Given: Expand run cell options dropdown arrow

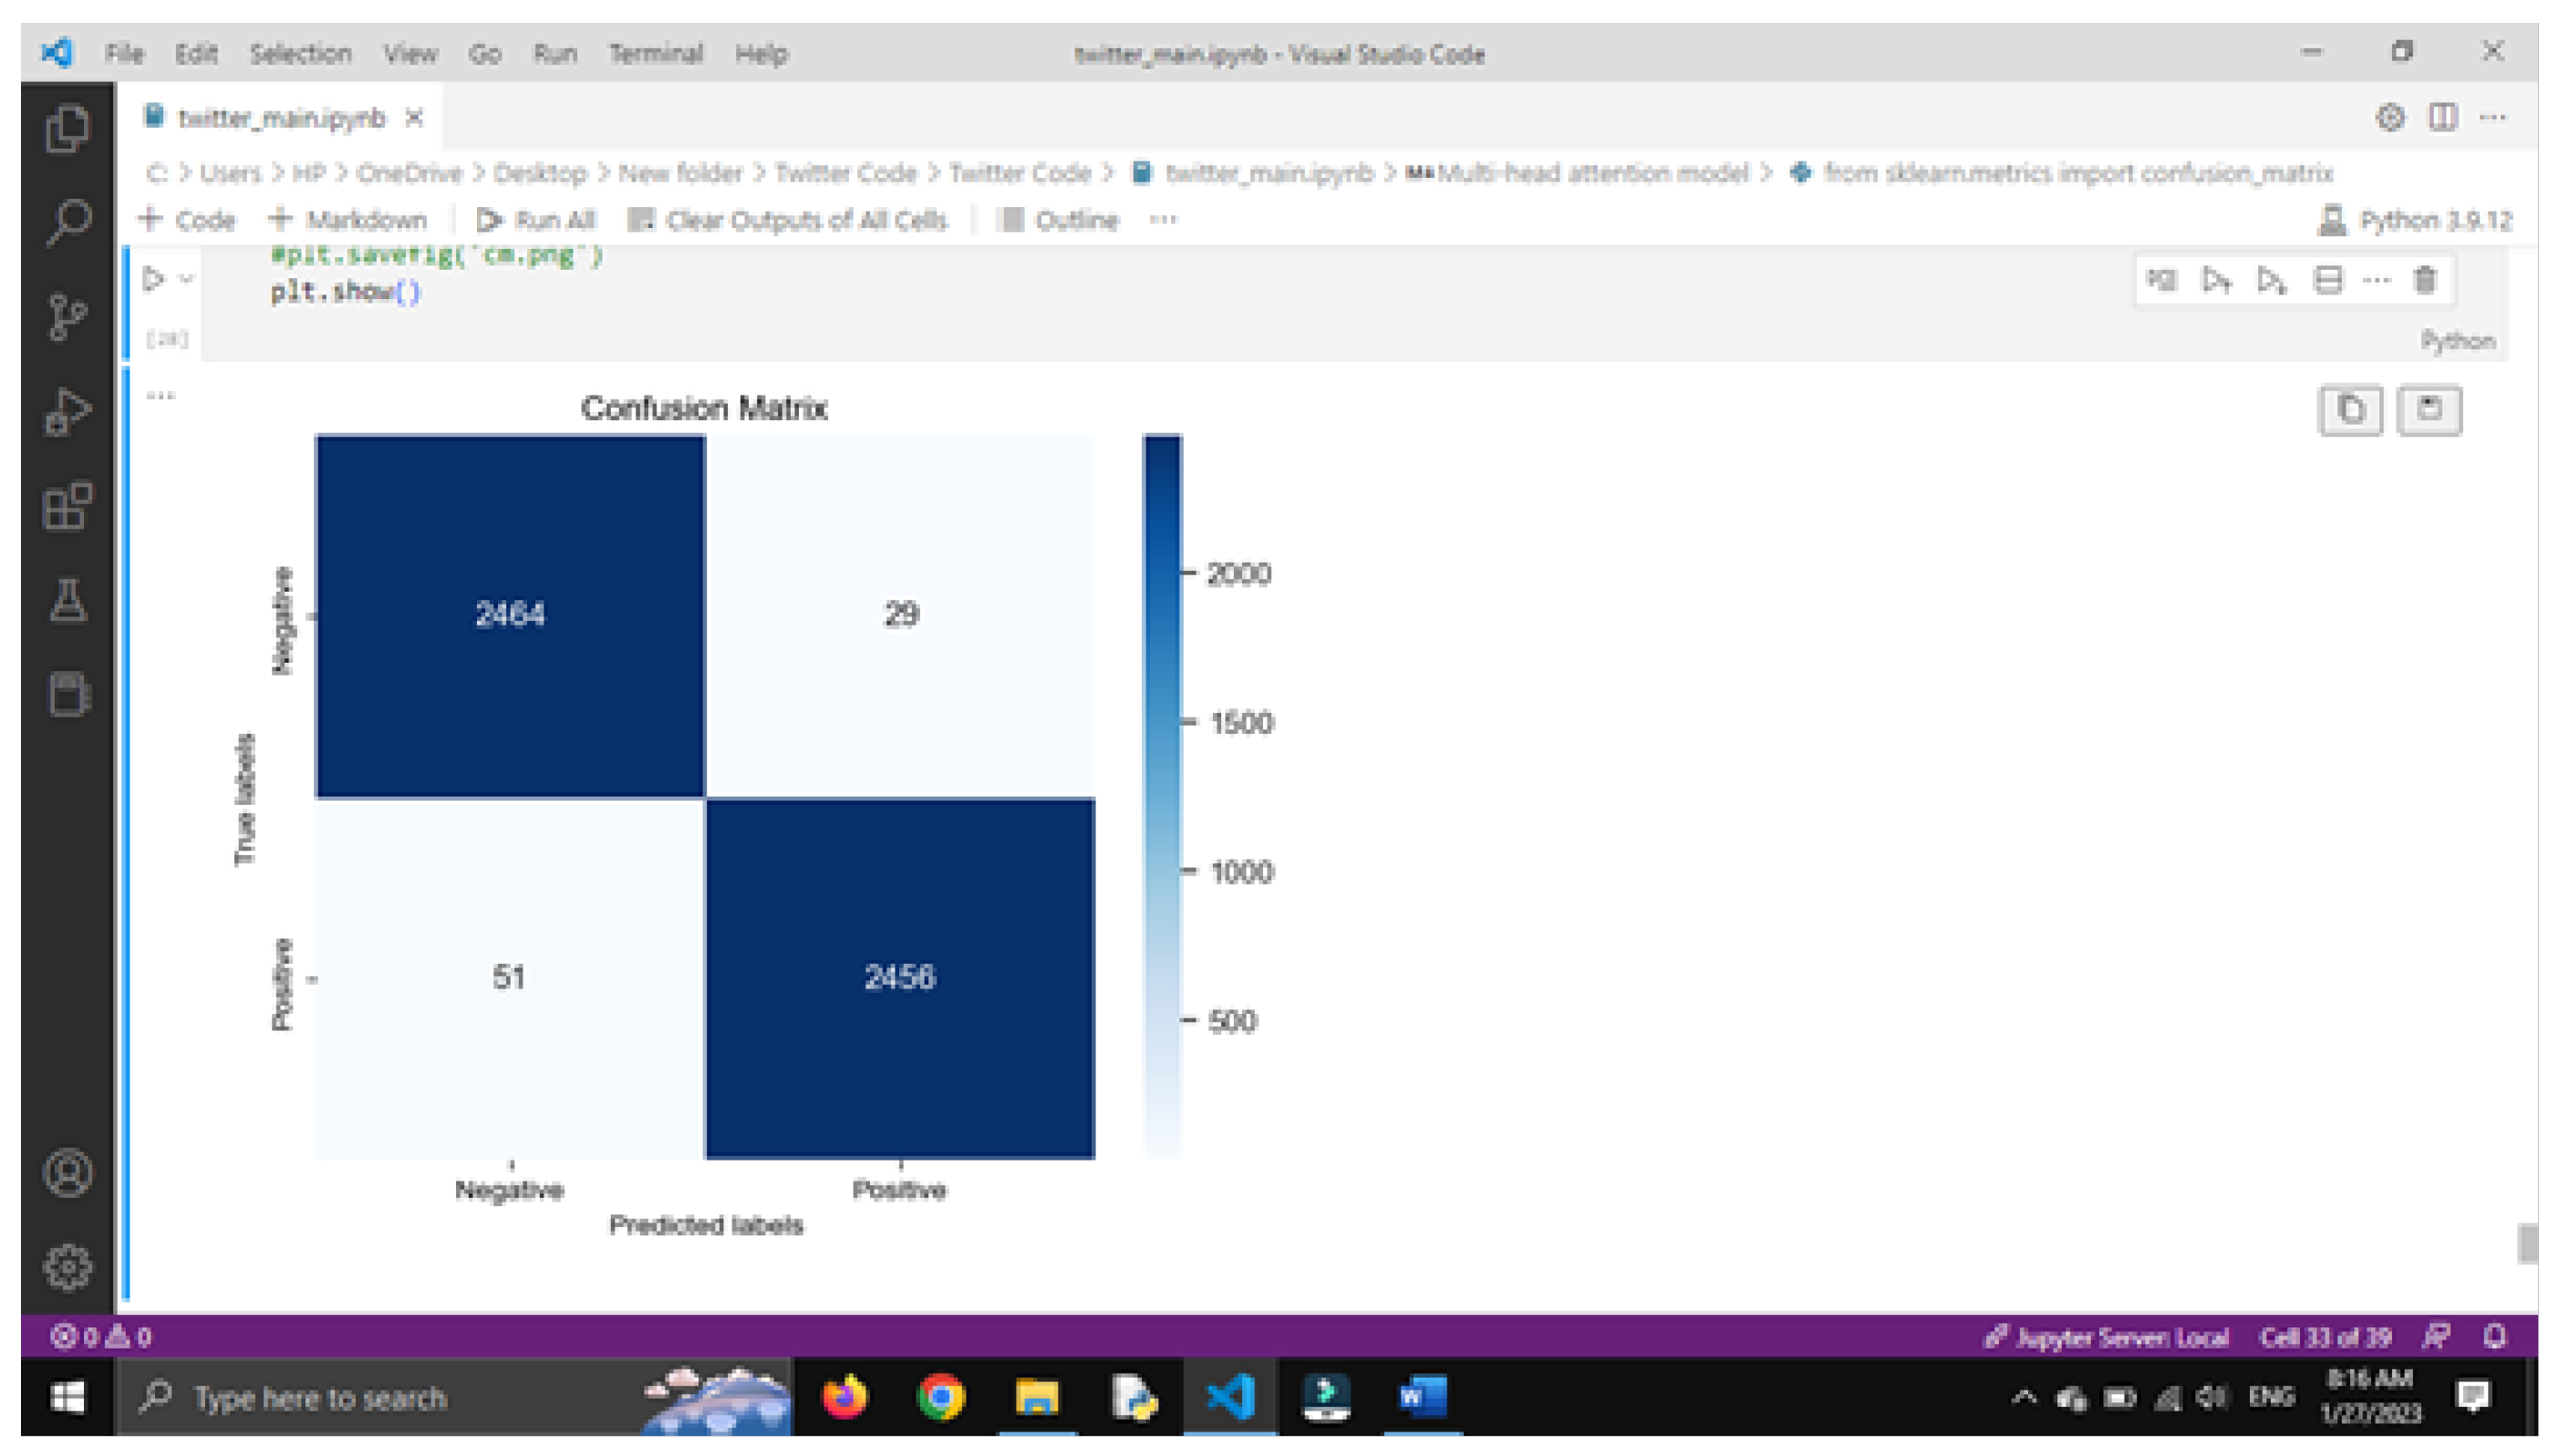Looking at the screenshot, I should pos(186,279).
